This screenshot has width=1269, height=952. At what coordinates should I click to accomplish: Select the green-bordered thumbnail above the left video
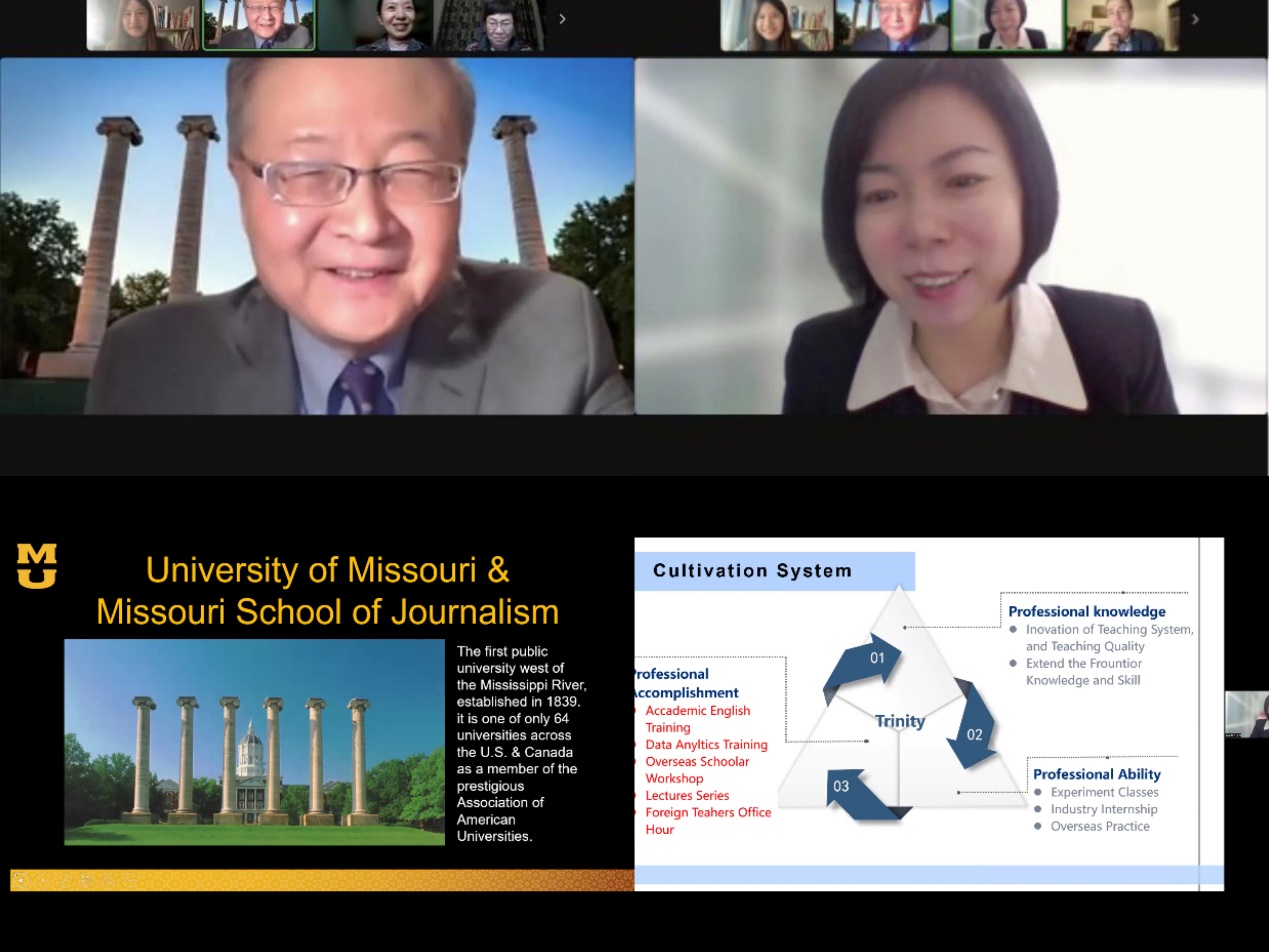259,25
